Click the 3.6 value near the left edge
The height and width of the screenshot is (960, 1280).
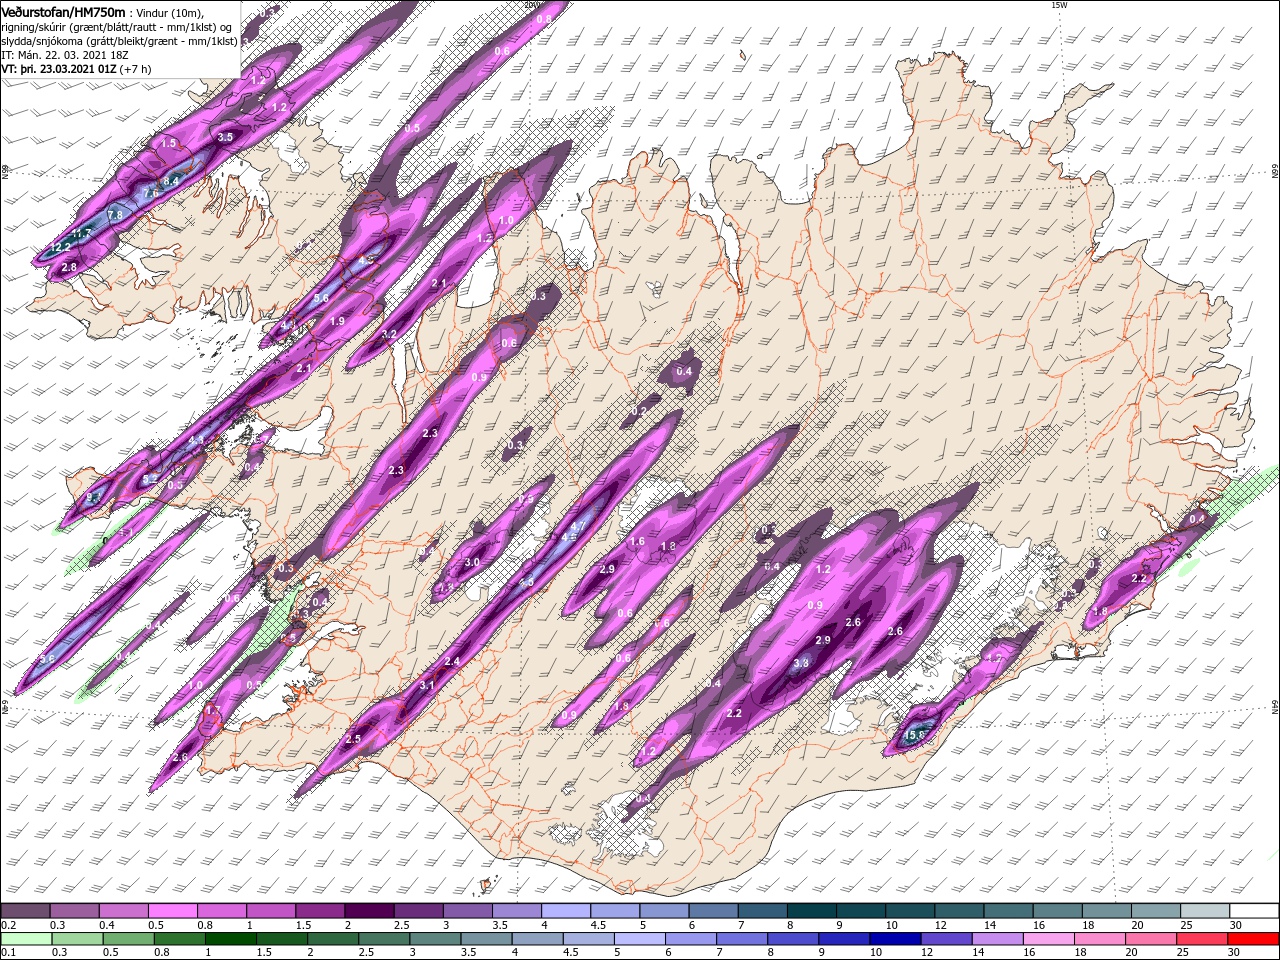(47, 659)
